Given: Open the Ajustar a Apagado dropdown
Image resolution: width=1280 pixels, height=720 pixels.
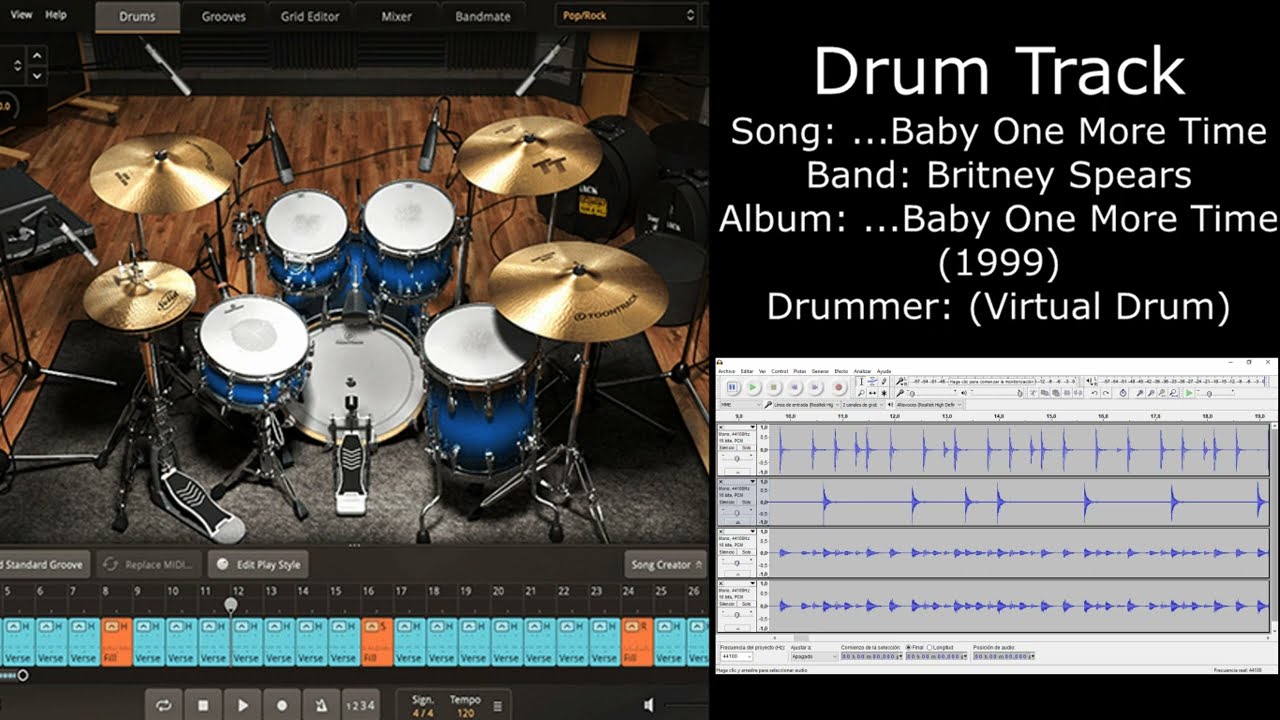Looking at the screenshot, I should point(813,656).
